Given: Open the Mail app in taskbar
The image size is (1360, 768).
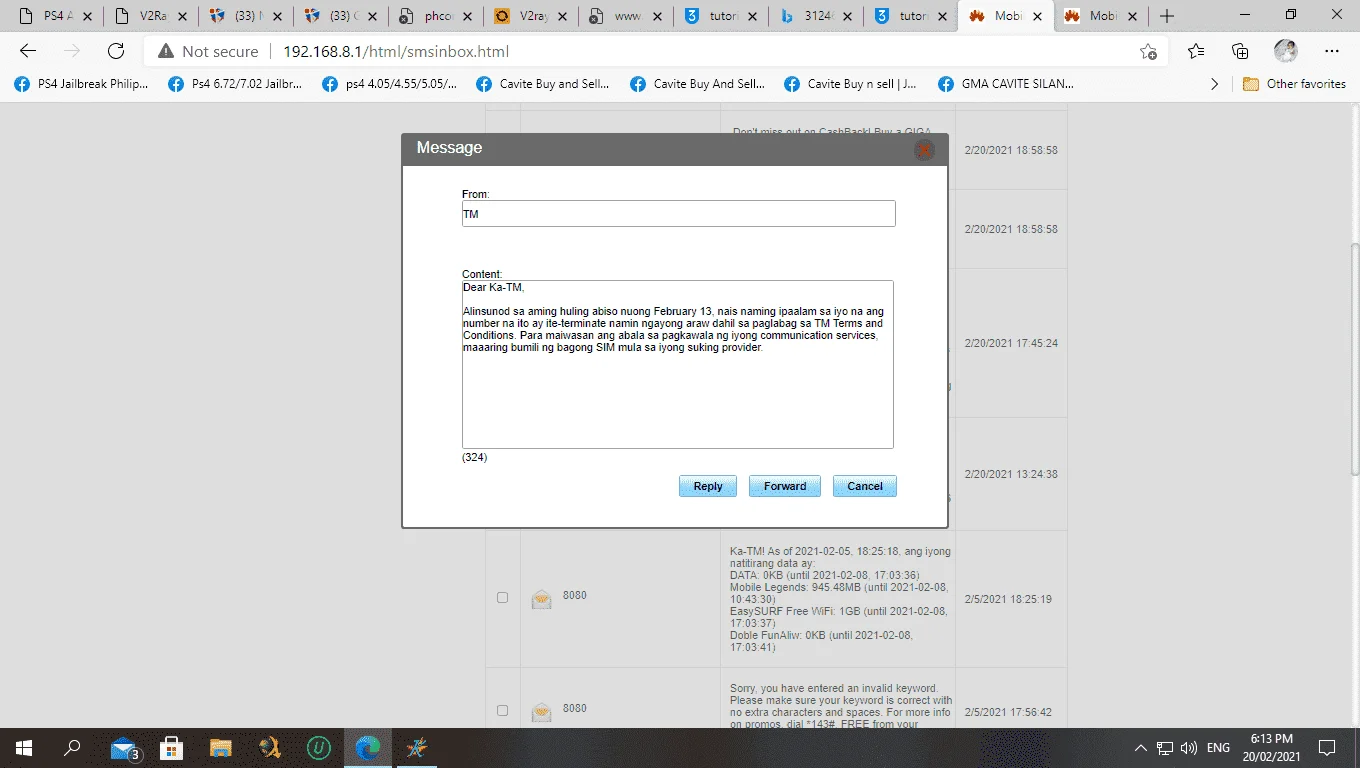Looking at the screenshot, I should pyautogui.click(x=123, y=748).
